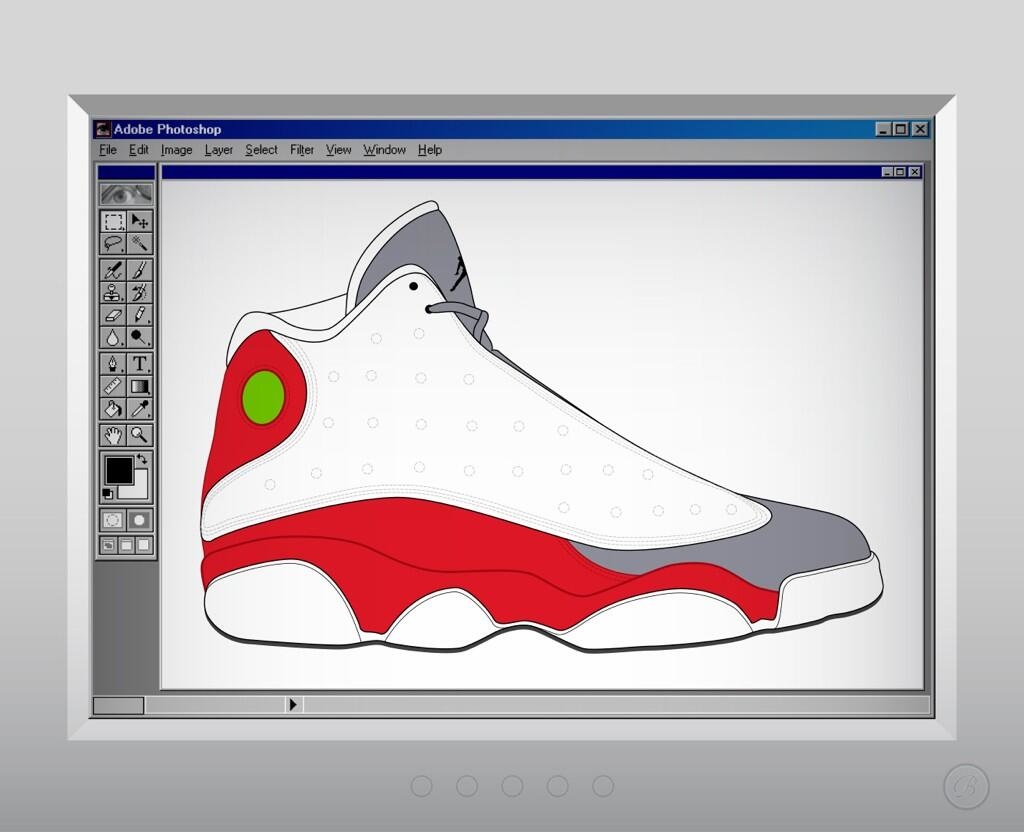Switch to Full Screen with menu bar
This screenshot has width=1024, height=832.
[127, 545]
